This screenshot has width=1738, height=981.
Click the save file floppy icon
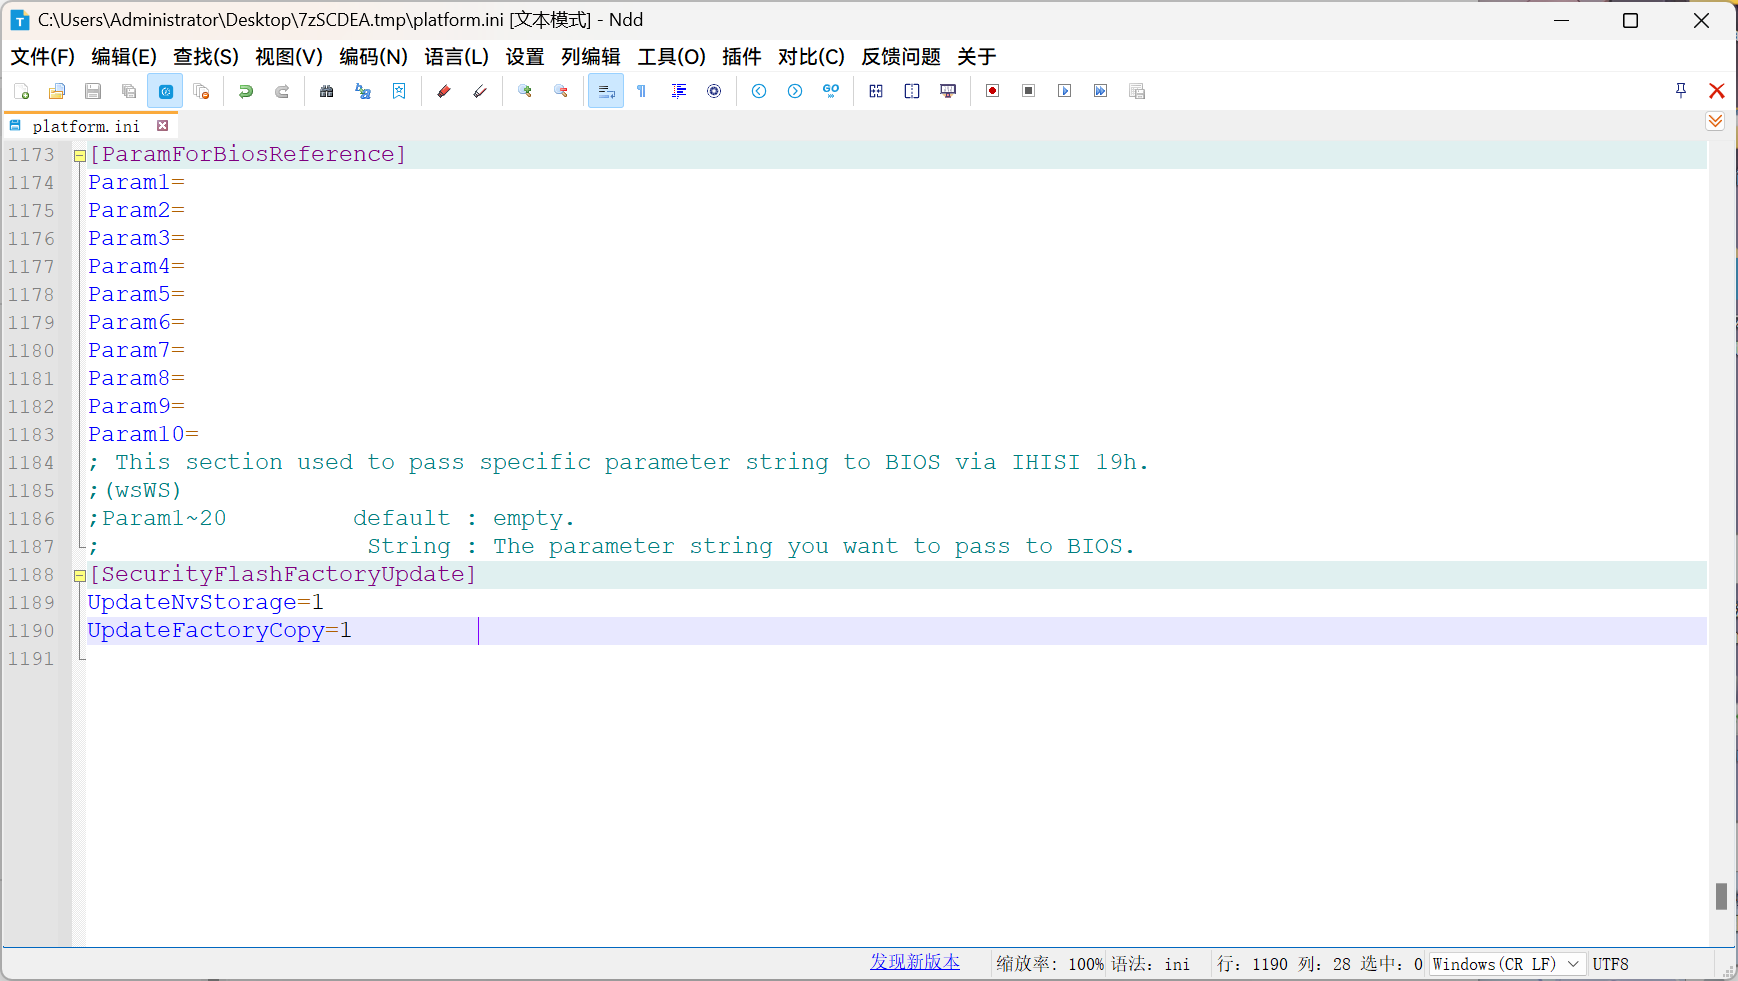[93, 91]
